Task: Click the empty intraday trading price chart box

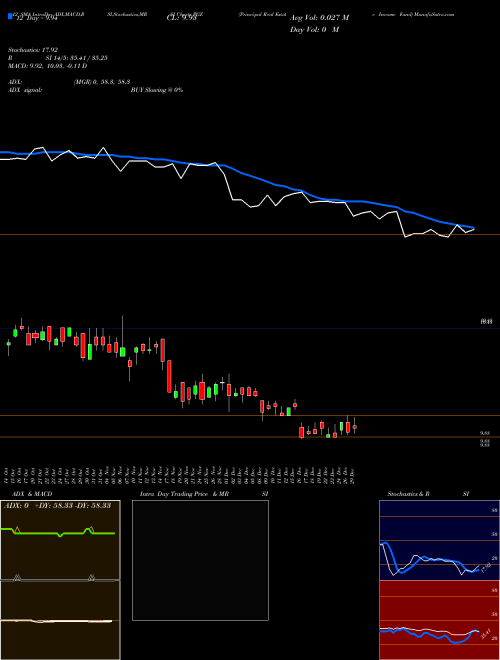Action: click(x=200, y=560)
